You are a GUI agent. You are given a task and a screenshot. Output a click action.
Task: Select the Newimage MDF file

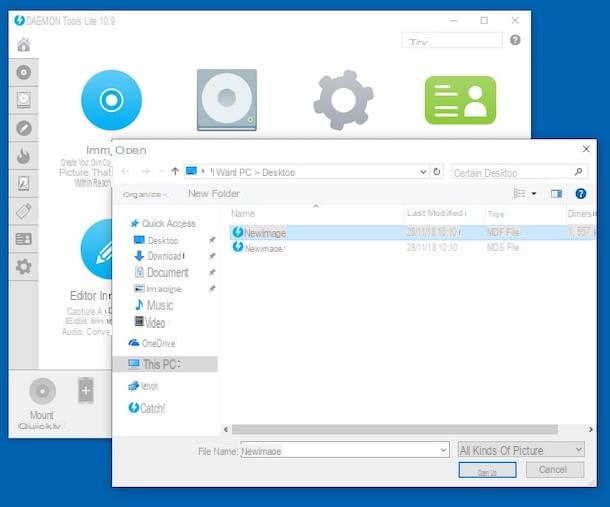pos(412,233)
